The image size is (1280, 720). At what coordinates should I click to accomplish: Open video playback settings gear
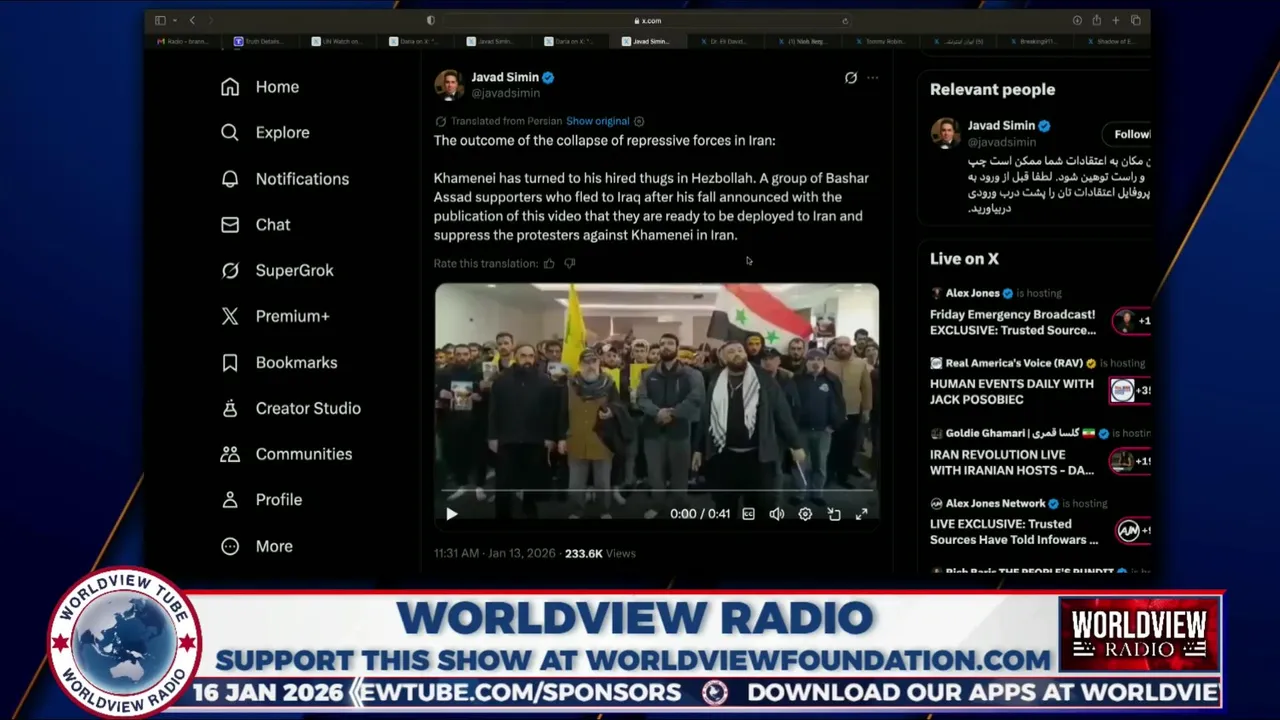pyautogui.click(x=805, y=514)
